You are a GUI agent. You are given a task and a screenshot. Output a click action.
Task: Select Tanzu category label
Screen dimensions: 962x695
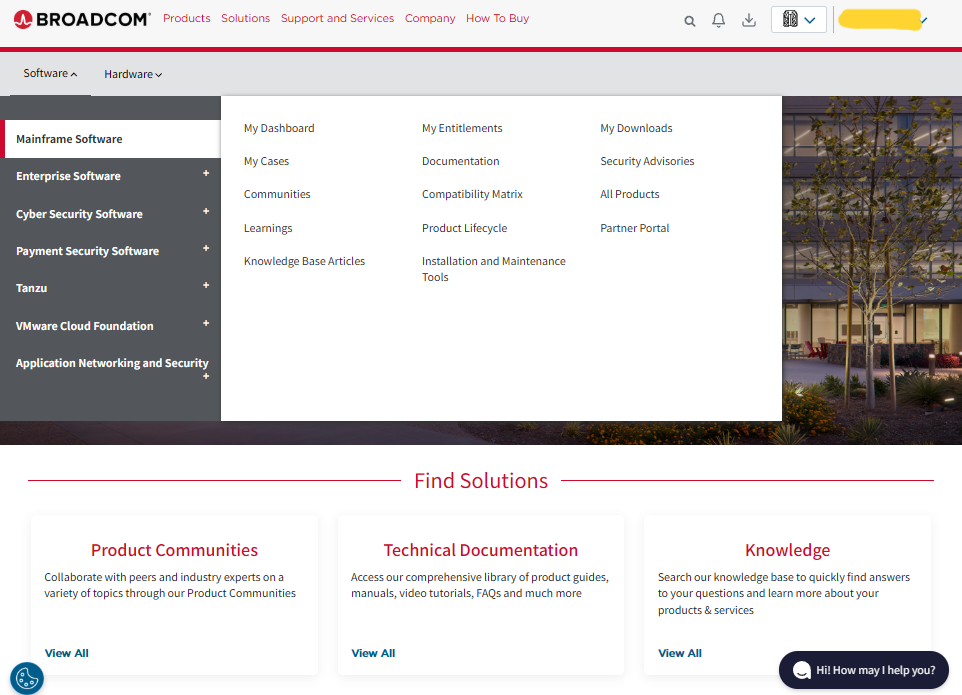(31, 288)
